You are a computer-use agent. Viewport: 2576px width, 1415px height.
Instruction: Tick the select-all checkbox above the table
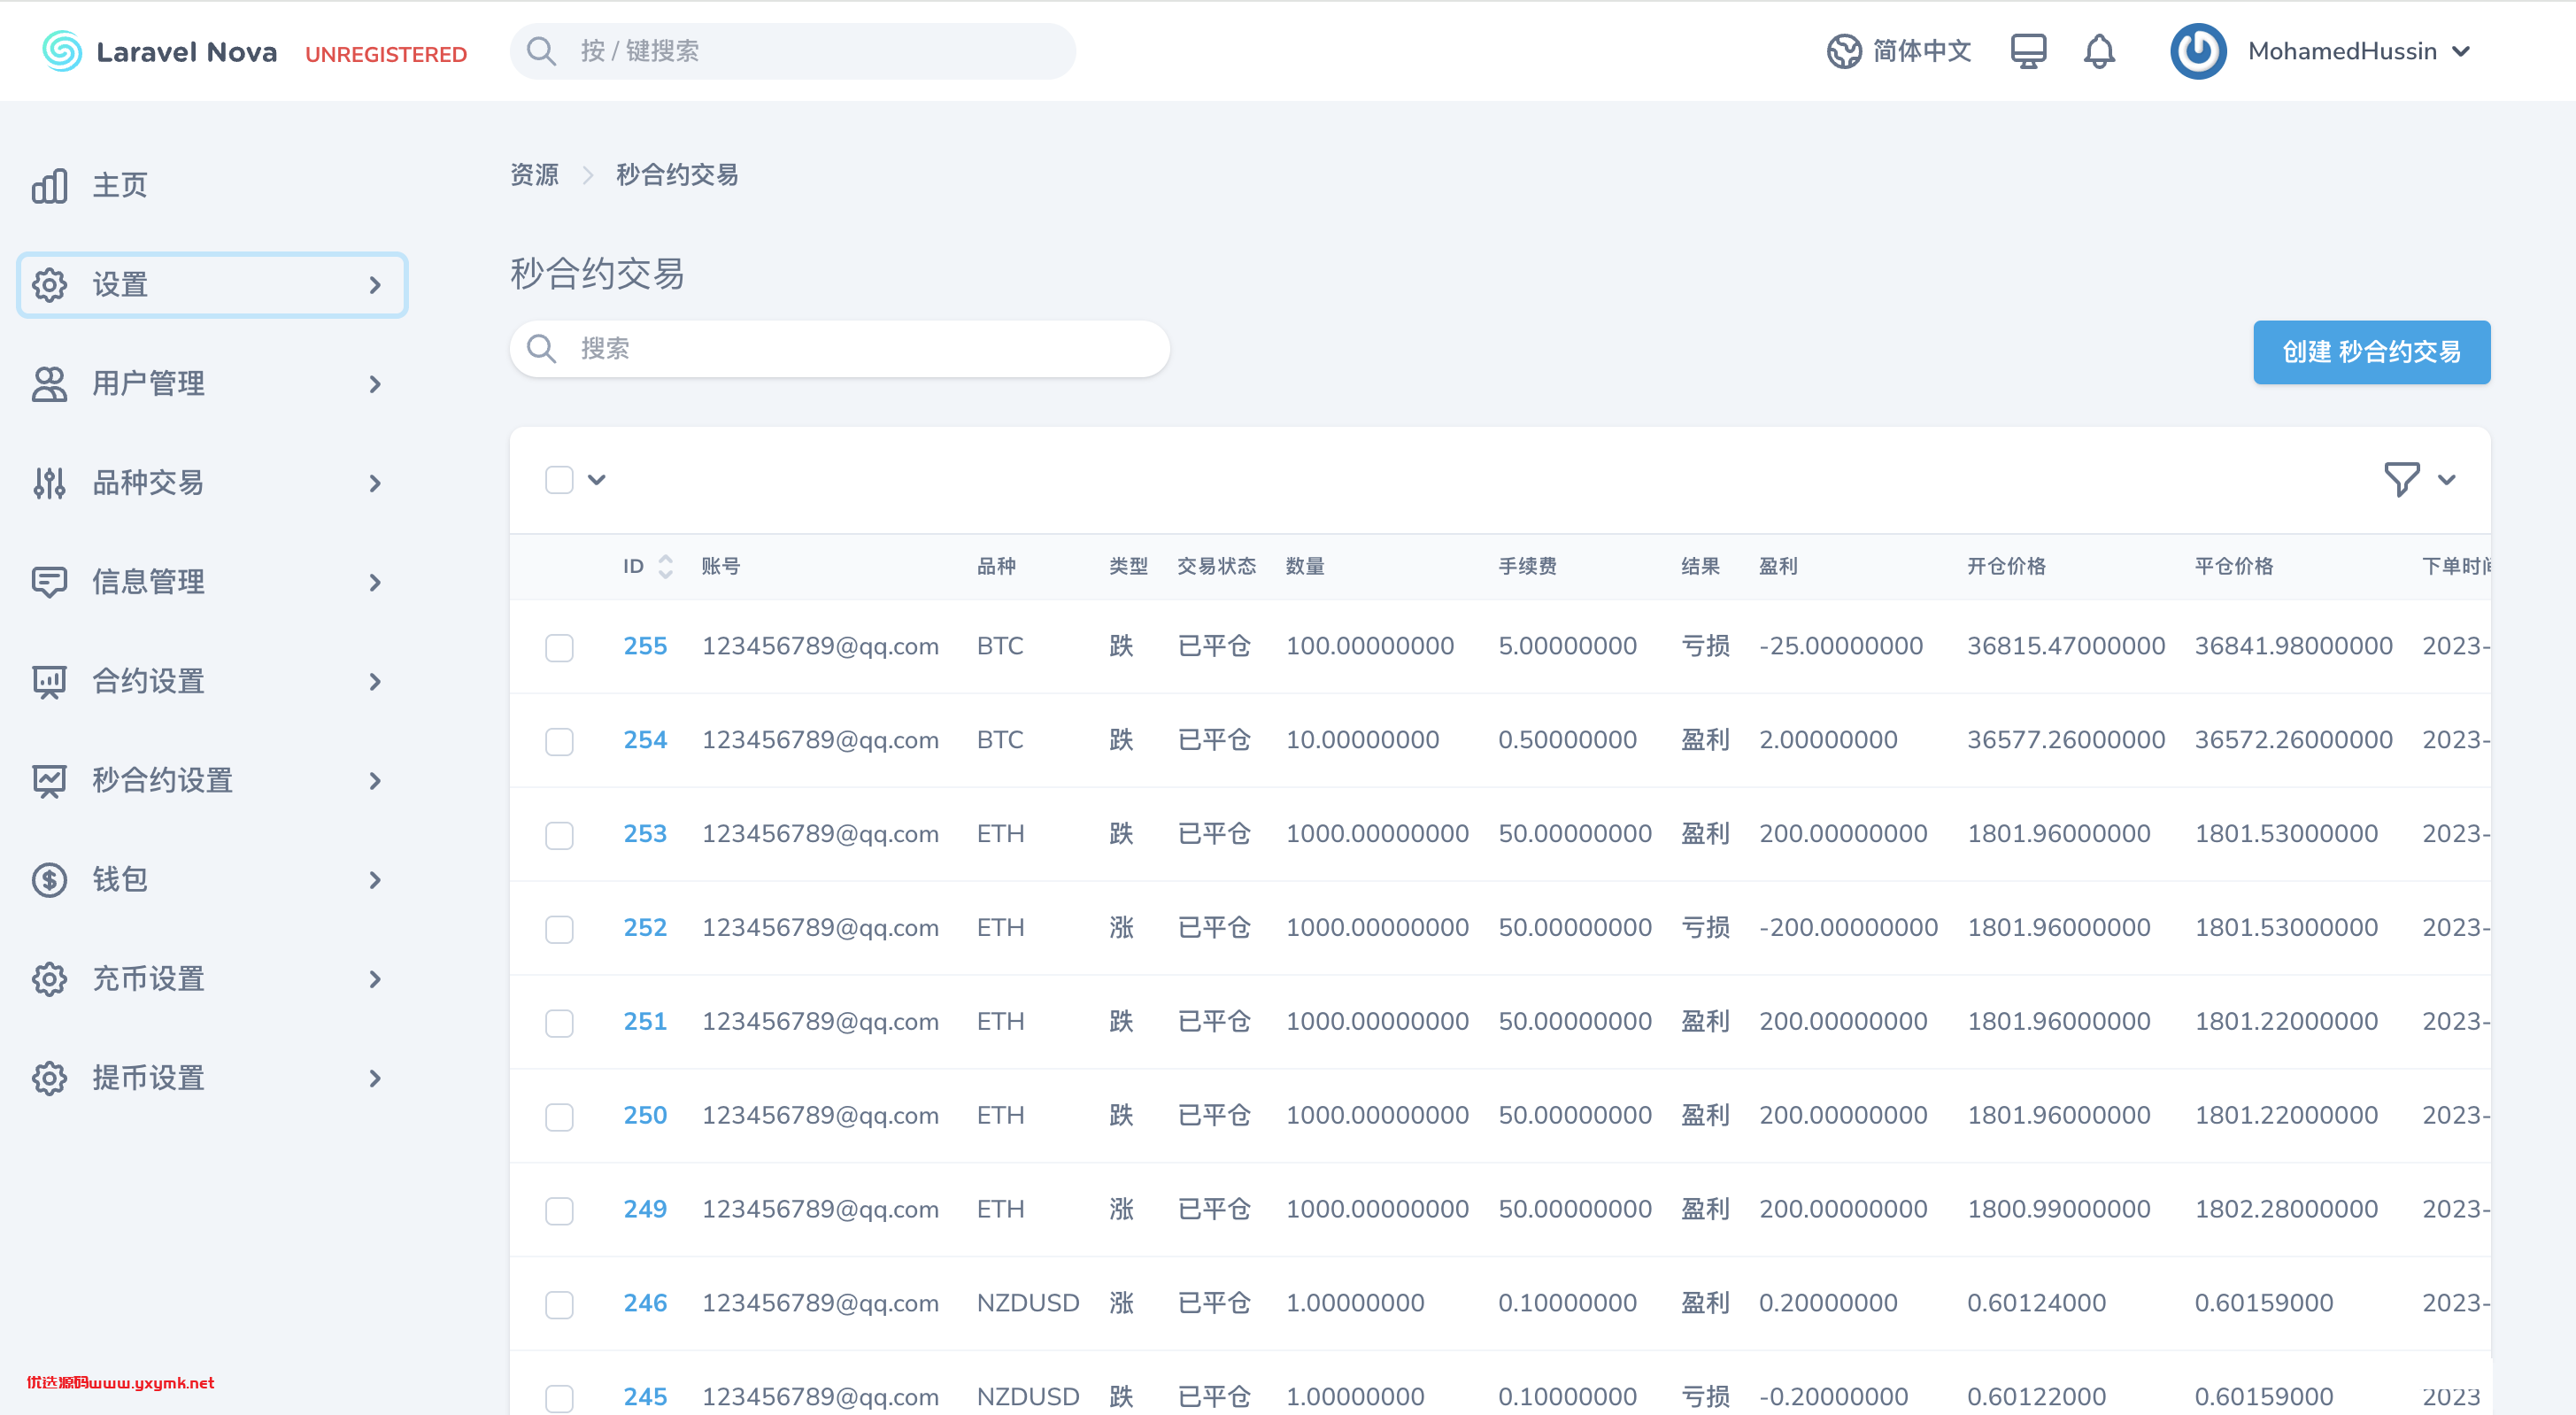pos(559,480)
